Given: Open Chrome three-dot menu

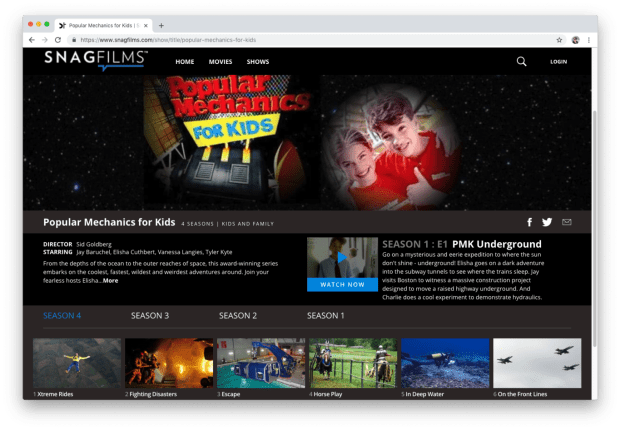Looking at the screenshot, I should tap(589, 40).
